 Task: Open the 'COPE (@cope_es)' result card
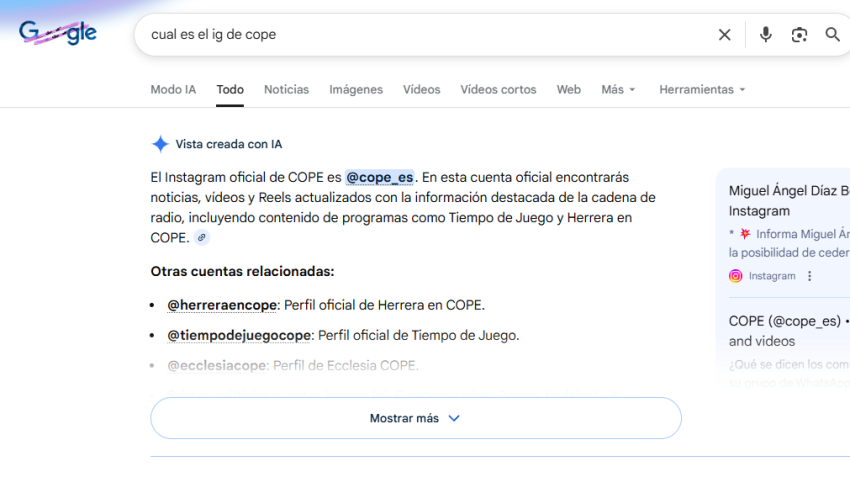click(x=789, y=331)
